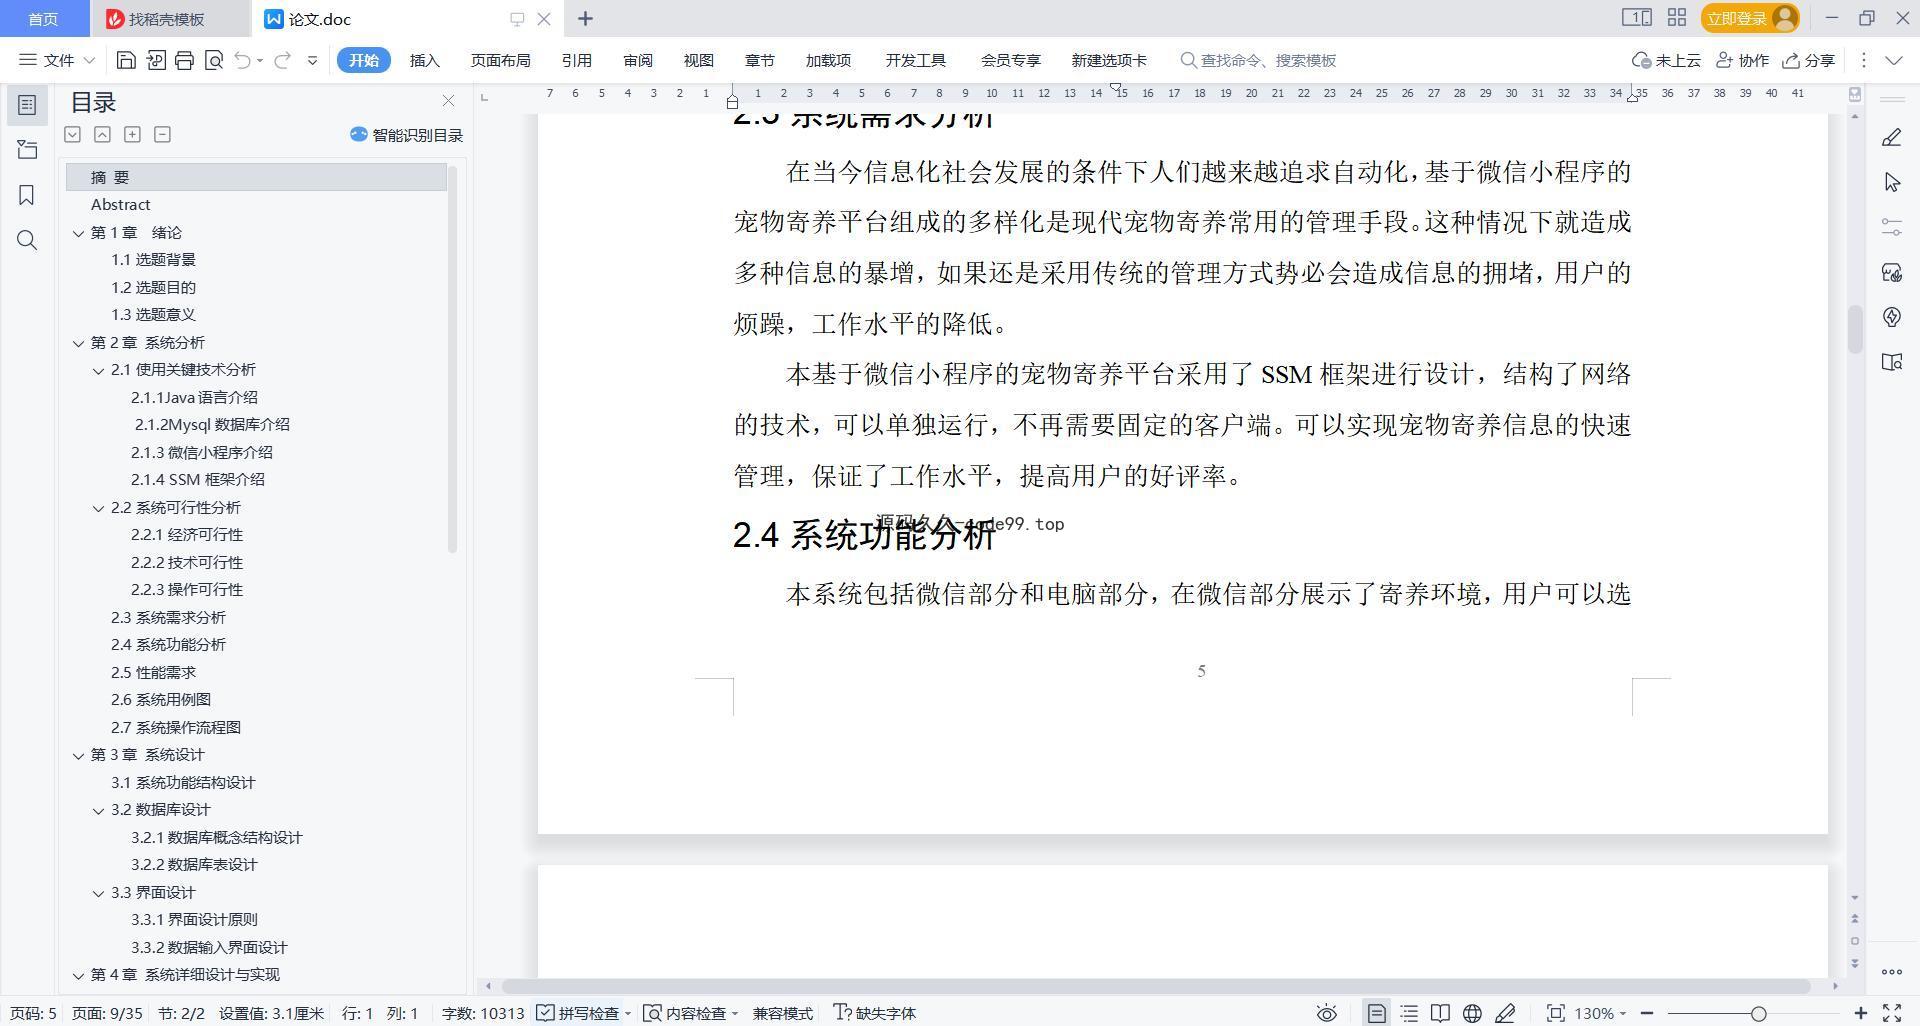Switch to 开发工具 ribbon tab
Viewport: 1920px width, 1026px height.
click(915, 60)
